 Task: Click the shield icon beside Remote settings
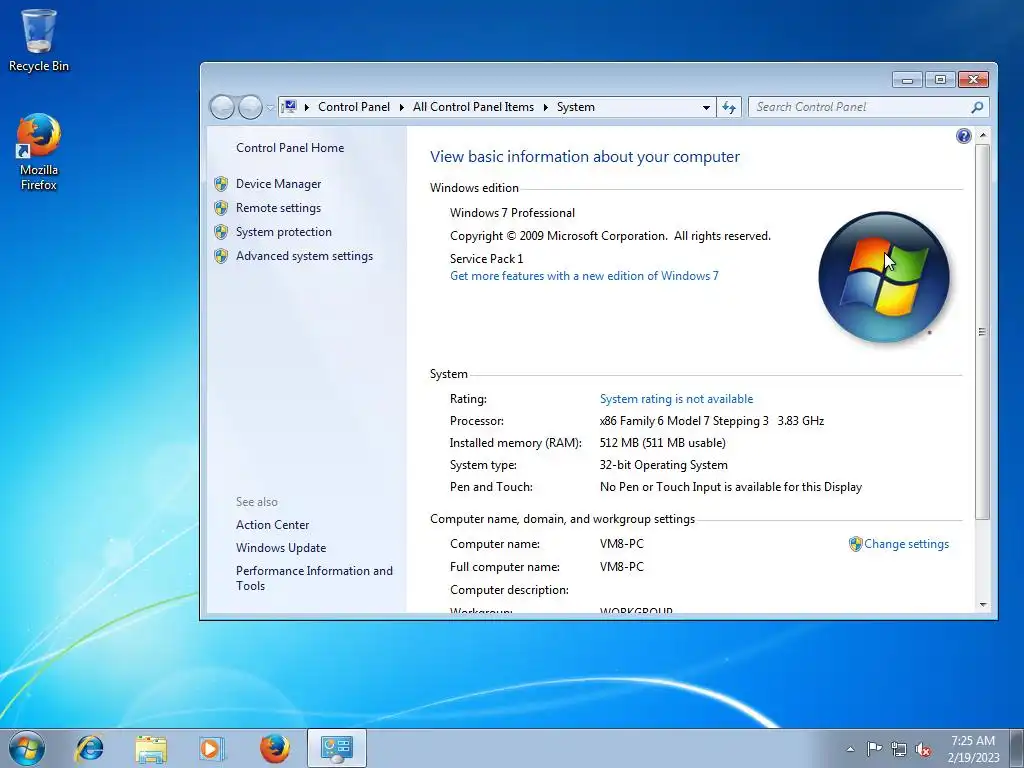(221, 208)
